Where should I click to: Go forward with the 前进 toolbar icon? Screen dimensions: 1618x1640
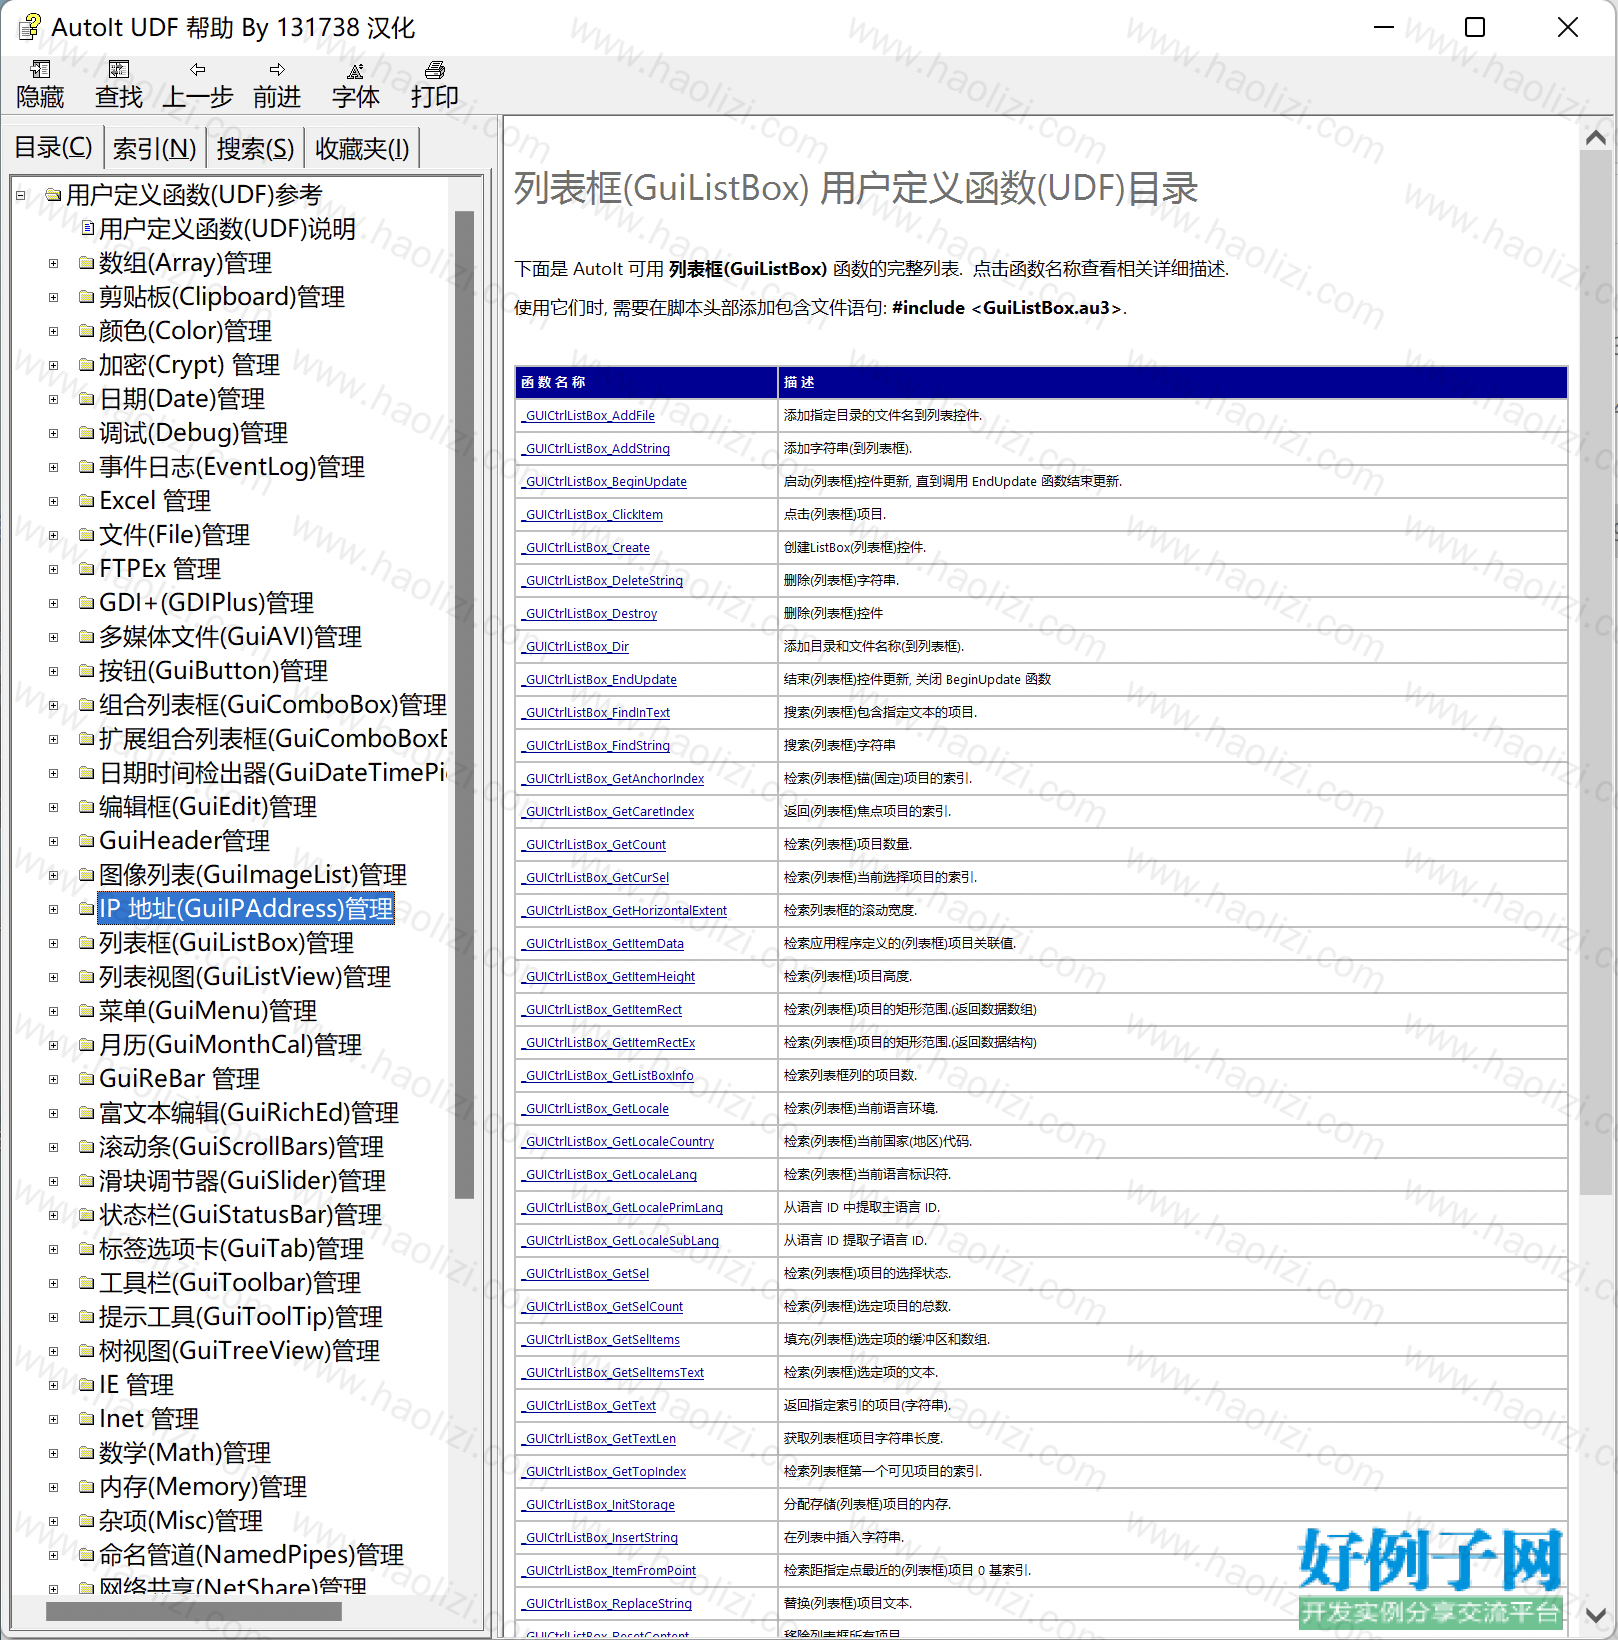pos(277,70)
